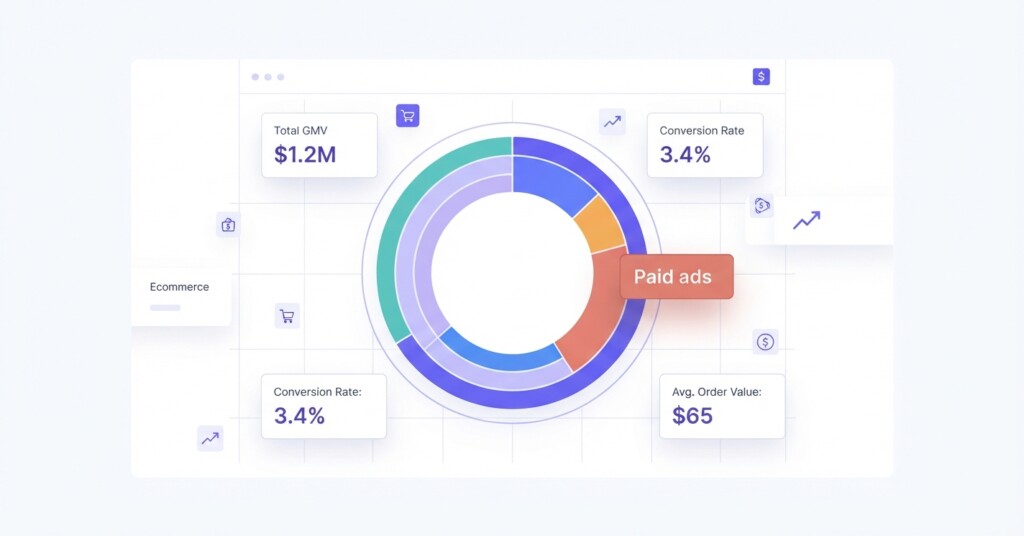Click the light shopping cart icon near Ecommerce card

(x=287, y=317)
